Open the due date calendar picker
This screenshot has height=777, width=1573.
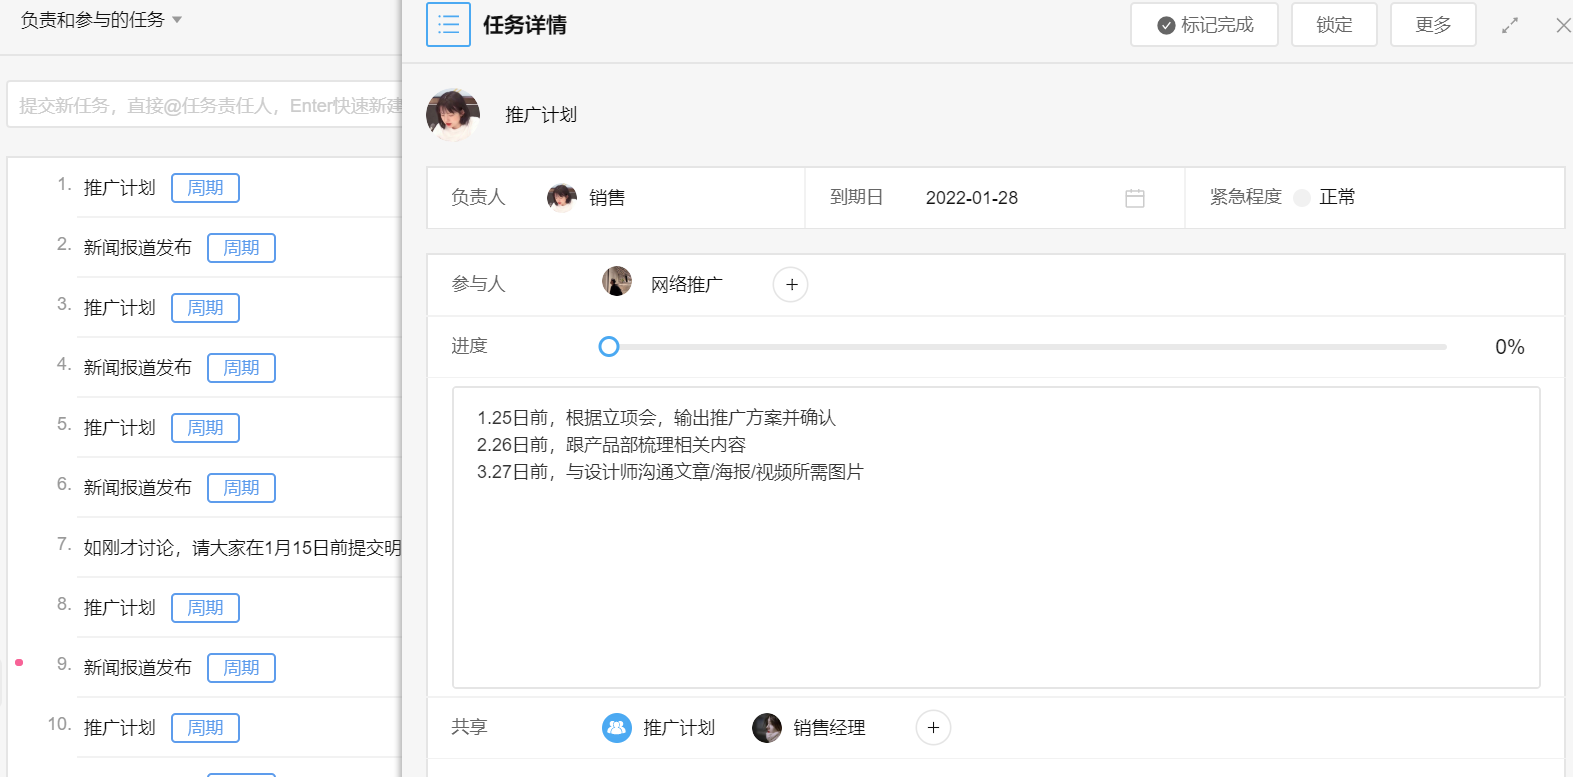point(1134,198)
